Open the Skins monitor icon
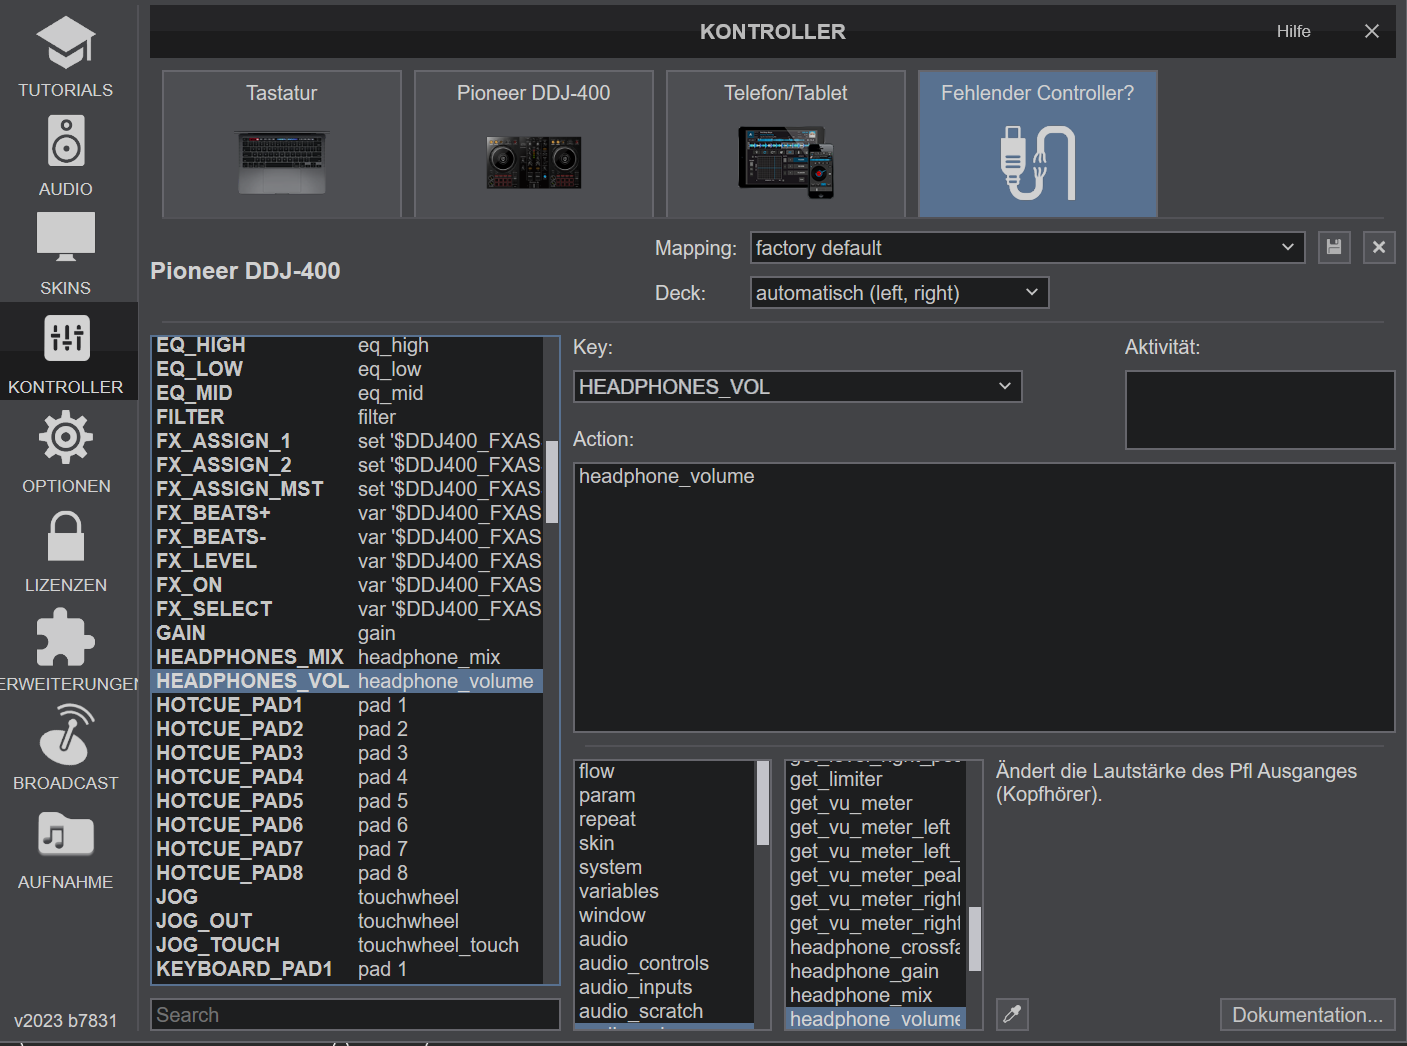The height and width of the screenshot is (1046, 1407). (x=66, y=239)
